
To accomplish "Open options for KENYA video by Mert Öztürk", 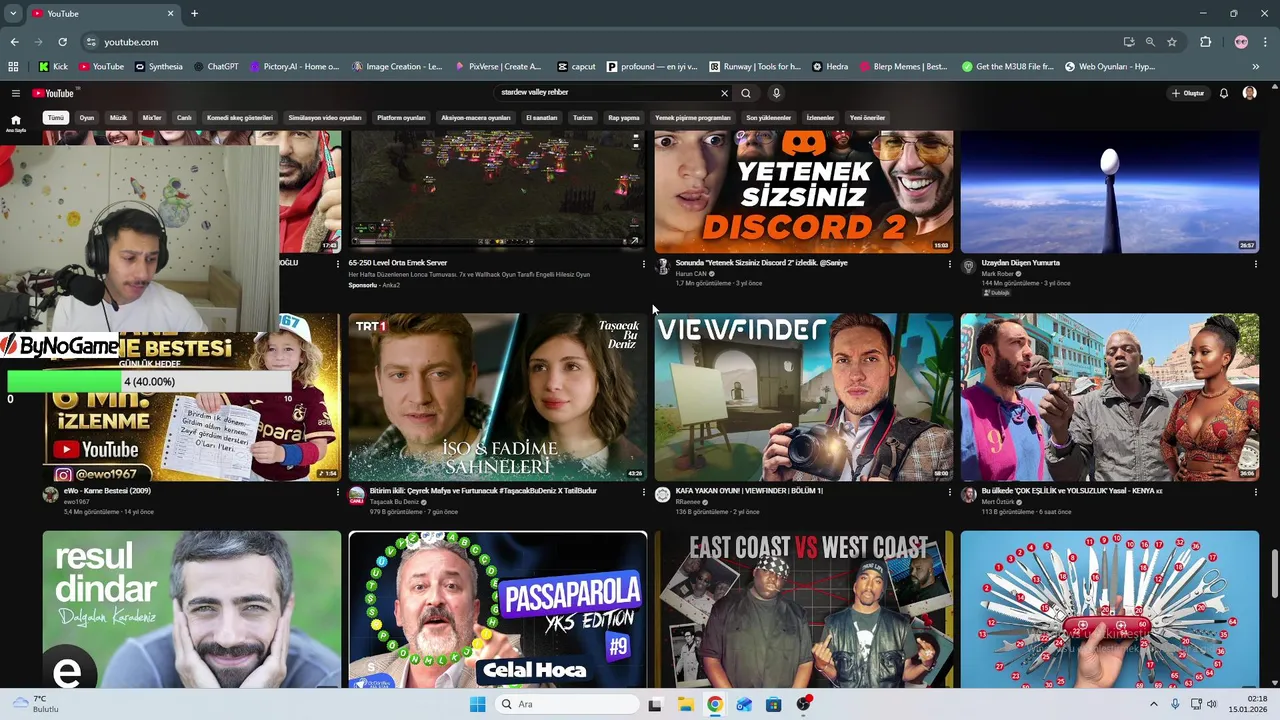I will click(x=1255, y=492).
